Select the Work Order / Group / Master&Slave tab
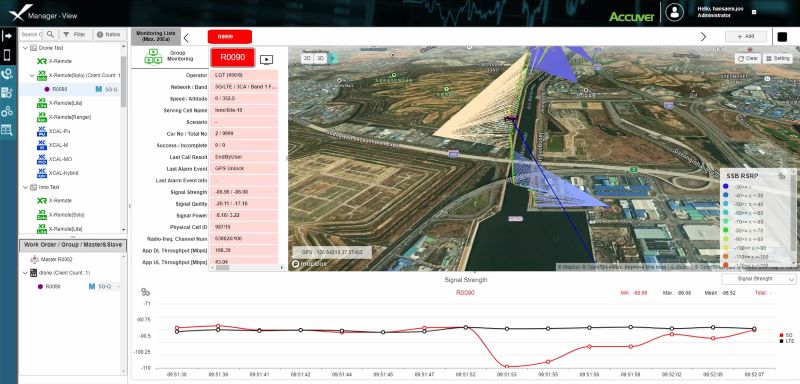 [73, 245]
